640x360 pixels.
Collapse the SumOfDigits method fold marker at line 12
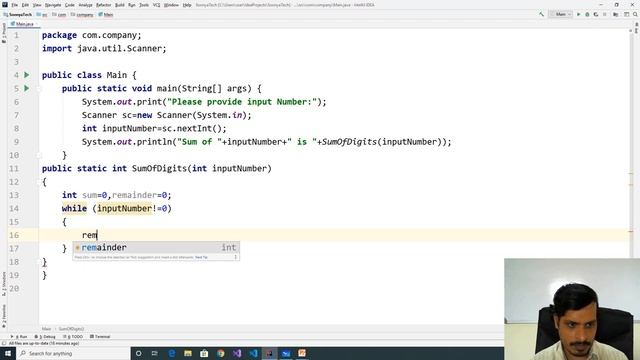click(x=39, y=182)
